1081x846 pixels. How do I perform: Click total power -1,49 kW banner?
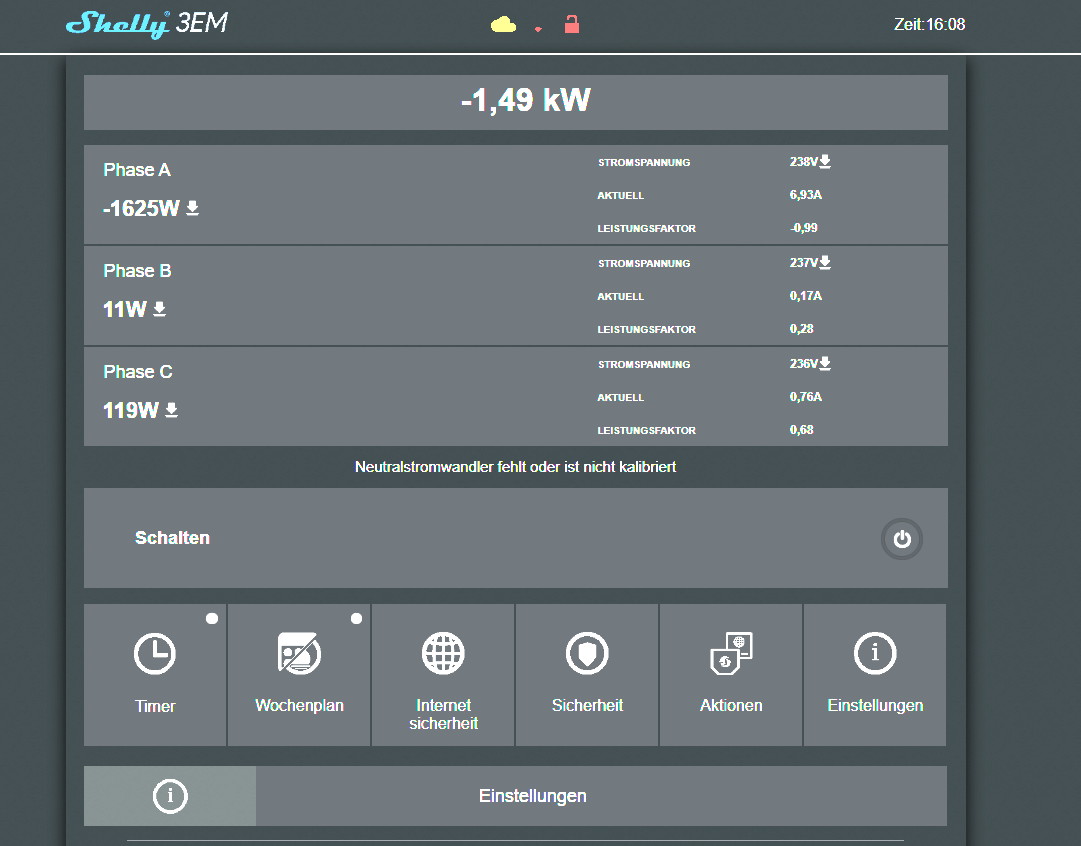tap(516, 102)
